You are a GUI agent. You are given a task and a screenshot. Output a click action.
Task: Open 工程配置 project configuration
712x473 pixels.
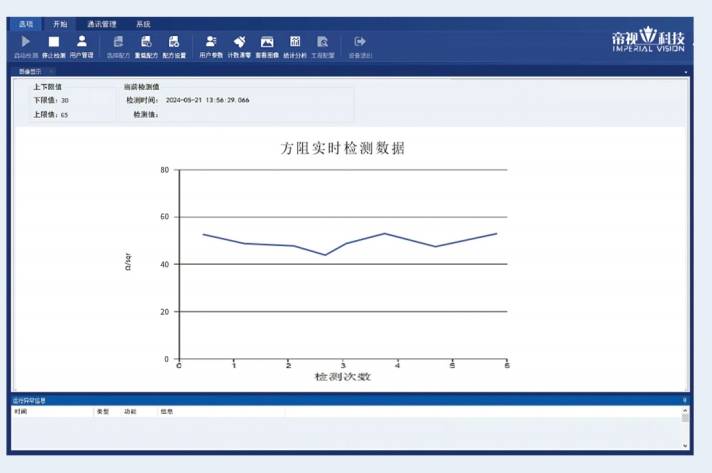[323, 46]
